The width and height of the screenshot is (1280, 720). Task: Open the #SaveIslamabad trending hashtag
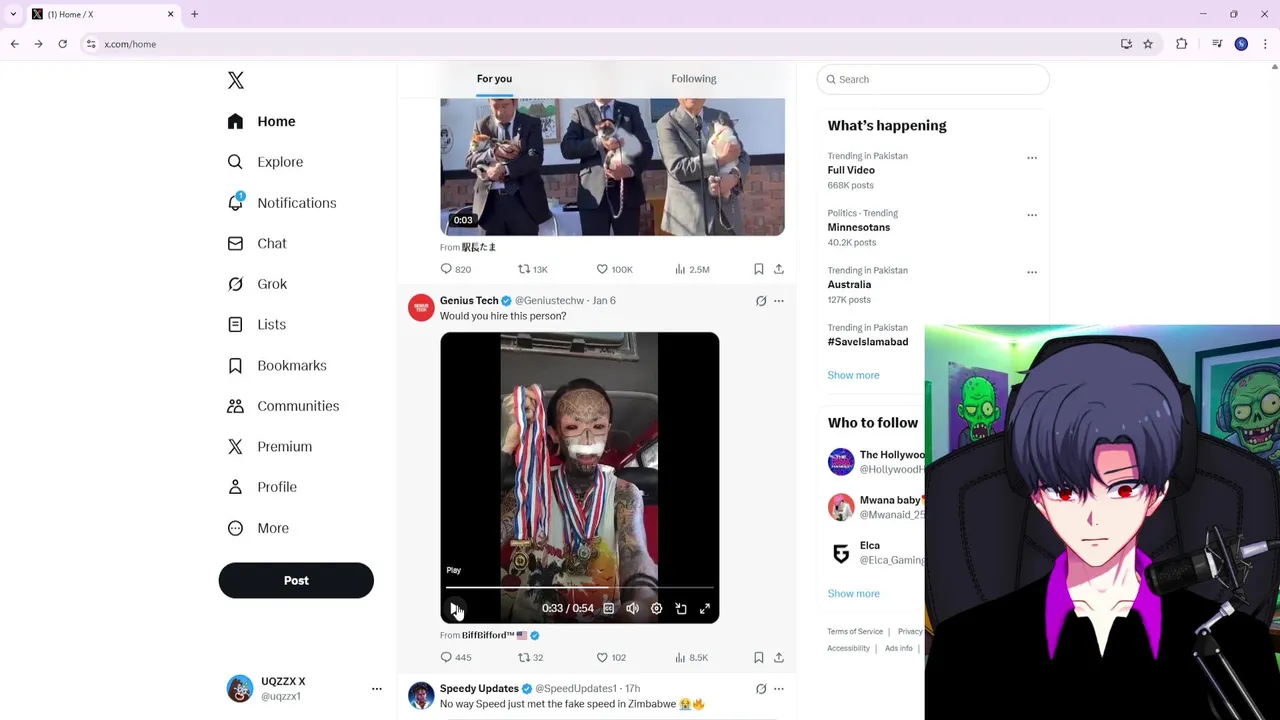(x=868, y=342)
